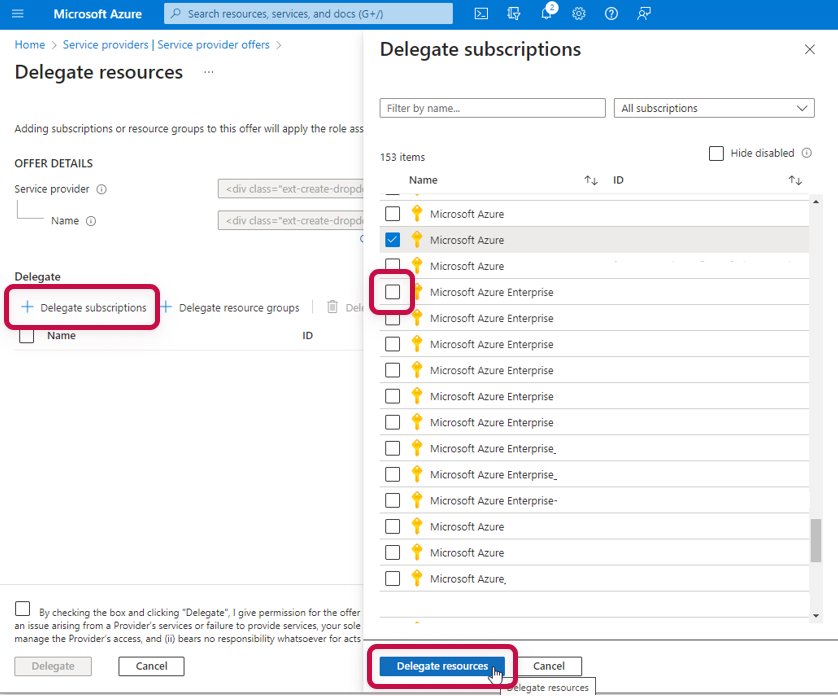The image size is (838, 696).
Task: Open portal settings gear
Action: point(579,14)
